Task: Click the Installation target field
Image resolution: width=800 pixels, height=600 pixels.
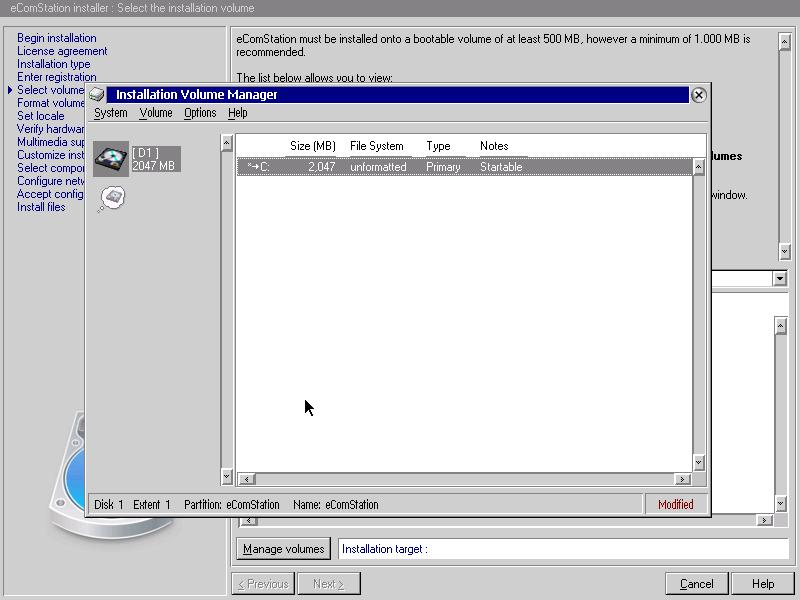Action: click(x=563, y=549)
